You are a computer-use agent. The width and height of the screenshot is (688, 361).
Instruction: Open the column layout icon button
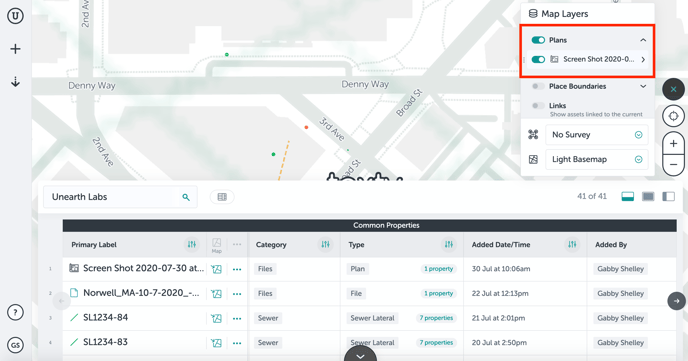click(x=222, y=197)
